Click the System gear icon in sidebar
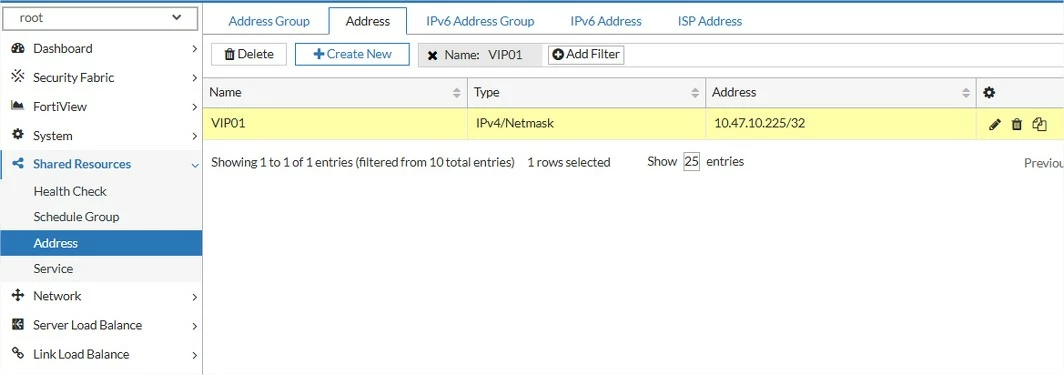This screenshot has height=375, width=1064. click(18, 135)
